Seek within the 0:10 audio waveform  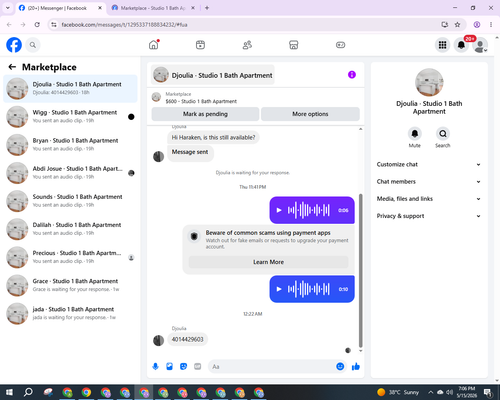point(309,289)
